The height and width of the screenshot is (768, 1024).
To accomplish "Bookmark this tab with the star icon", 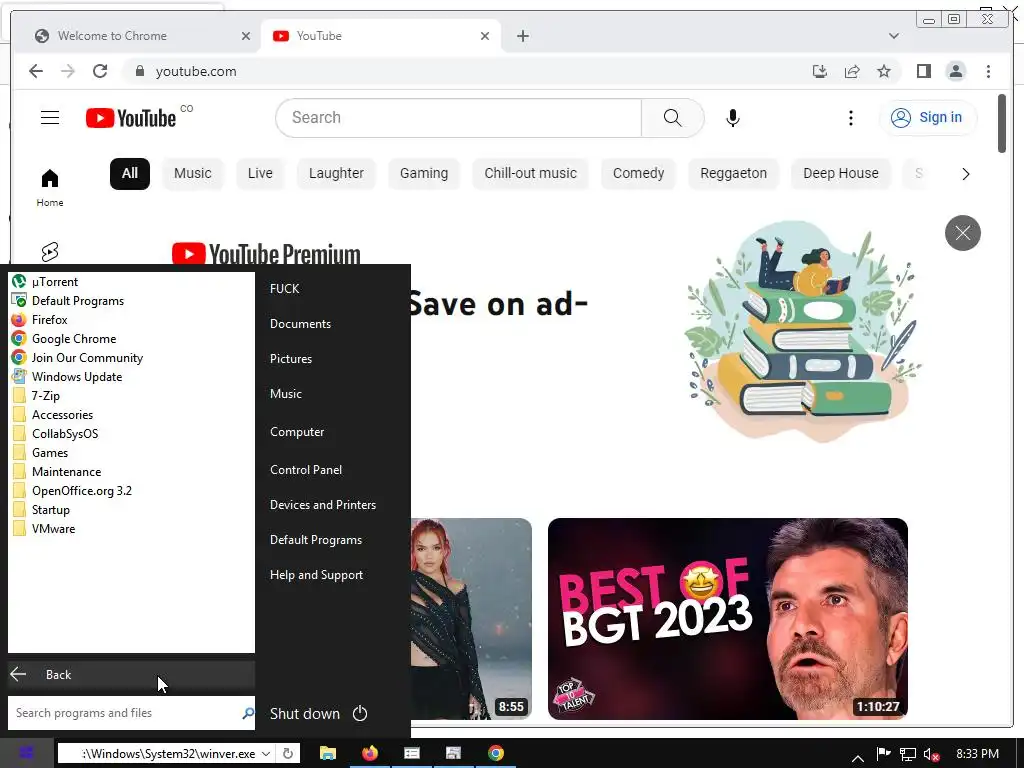I will [x=884, y=71].
